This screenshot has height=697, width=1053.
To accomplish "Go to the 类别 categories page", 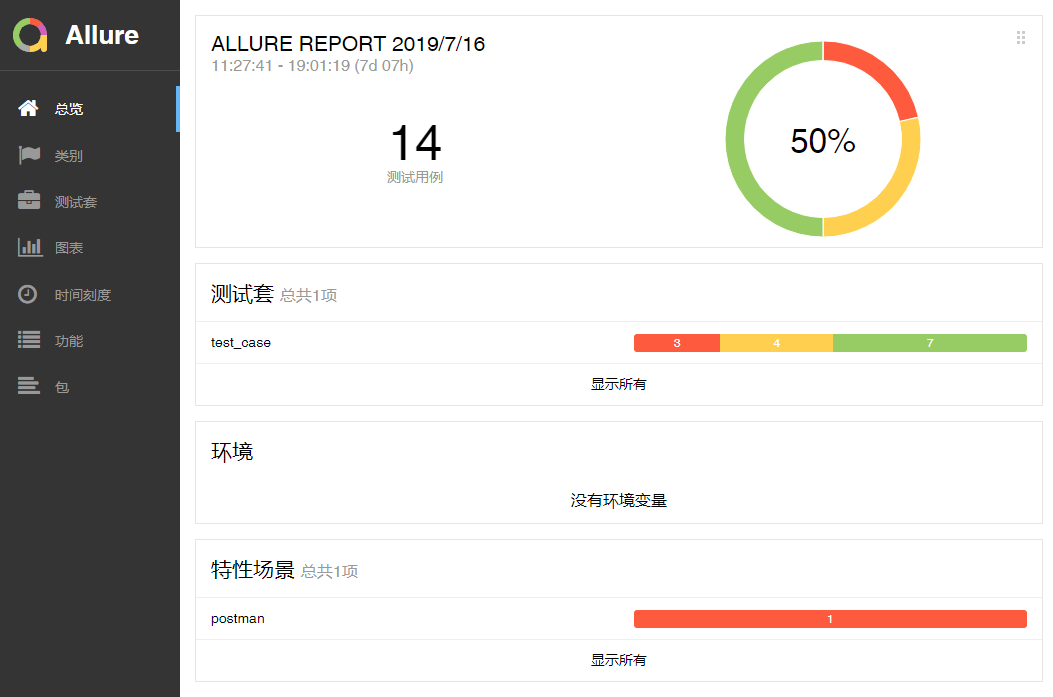I will (89, 156).
